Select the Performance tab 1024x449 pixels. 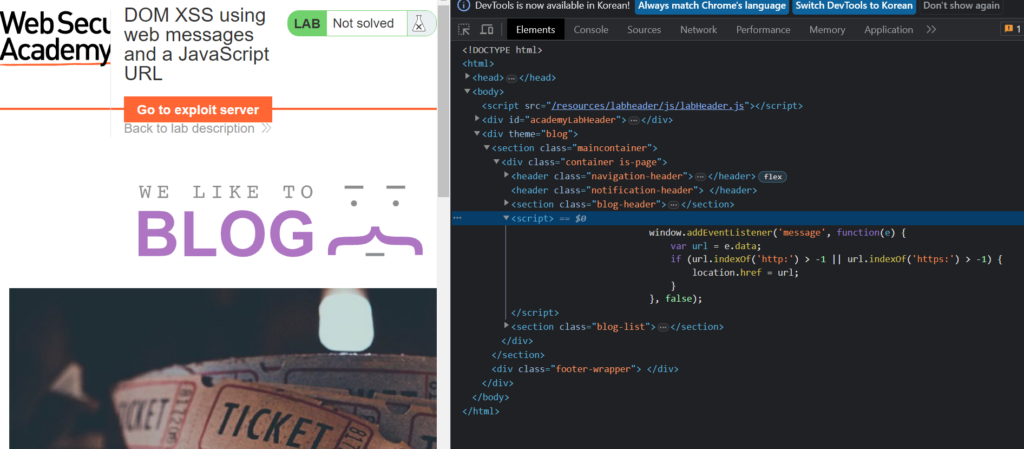(763, 29)
